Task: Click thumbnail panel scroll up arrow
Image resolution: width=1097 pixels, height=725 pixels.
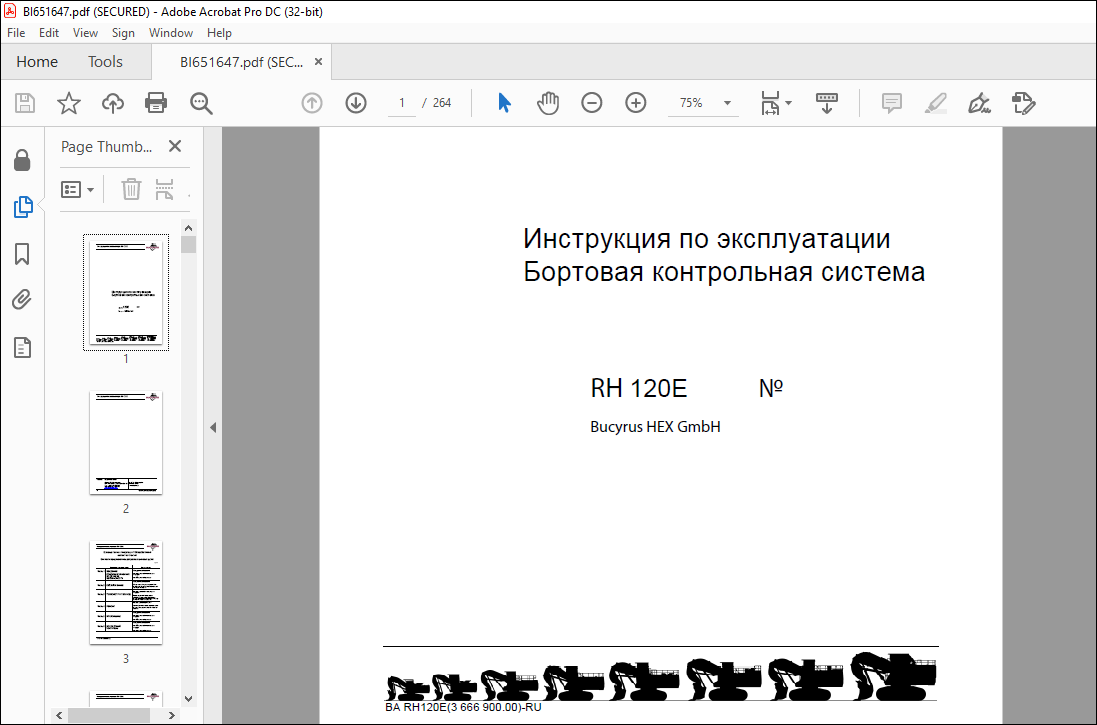Action: click(188, 227)
